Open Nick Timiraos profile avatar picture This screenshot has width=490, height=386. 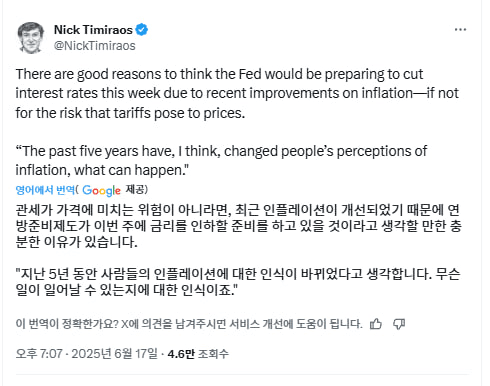(x=31, y=38)
